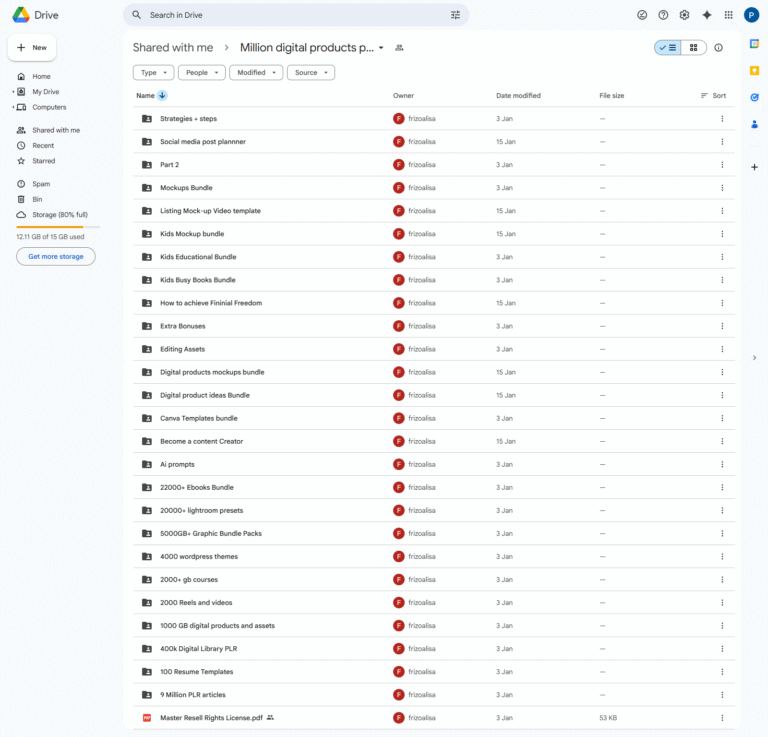Switch to list layout view
The image size is (768, 737).
(668, 47)
